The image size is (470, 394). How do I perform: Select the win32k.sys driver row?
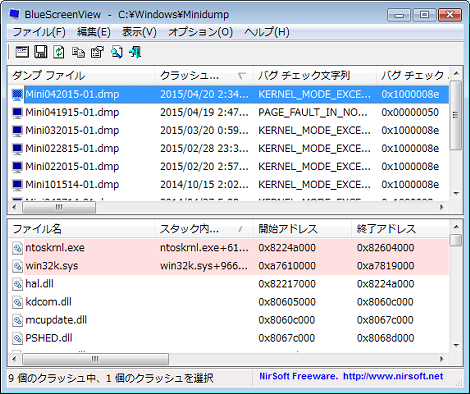(228, 266)
